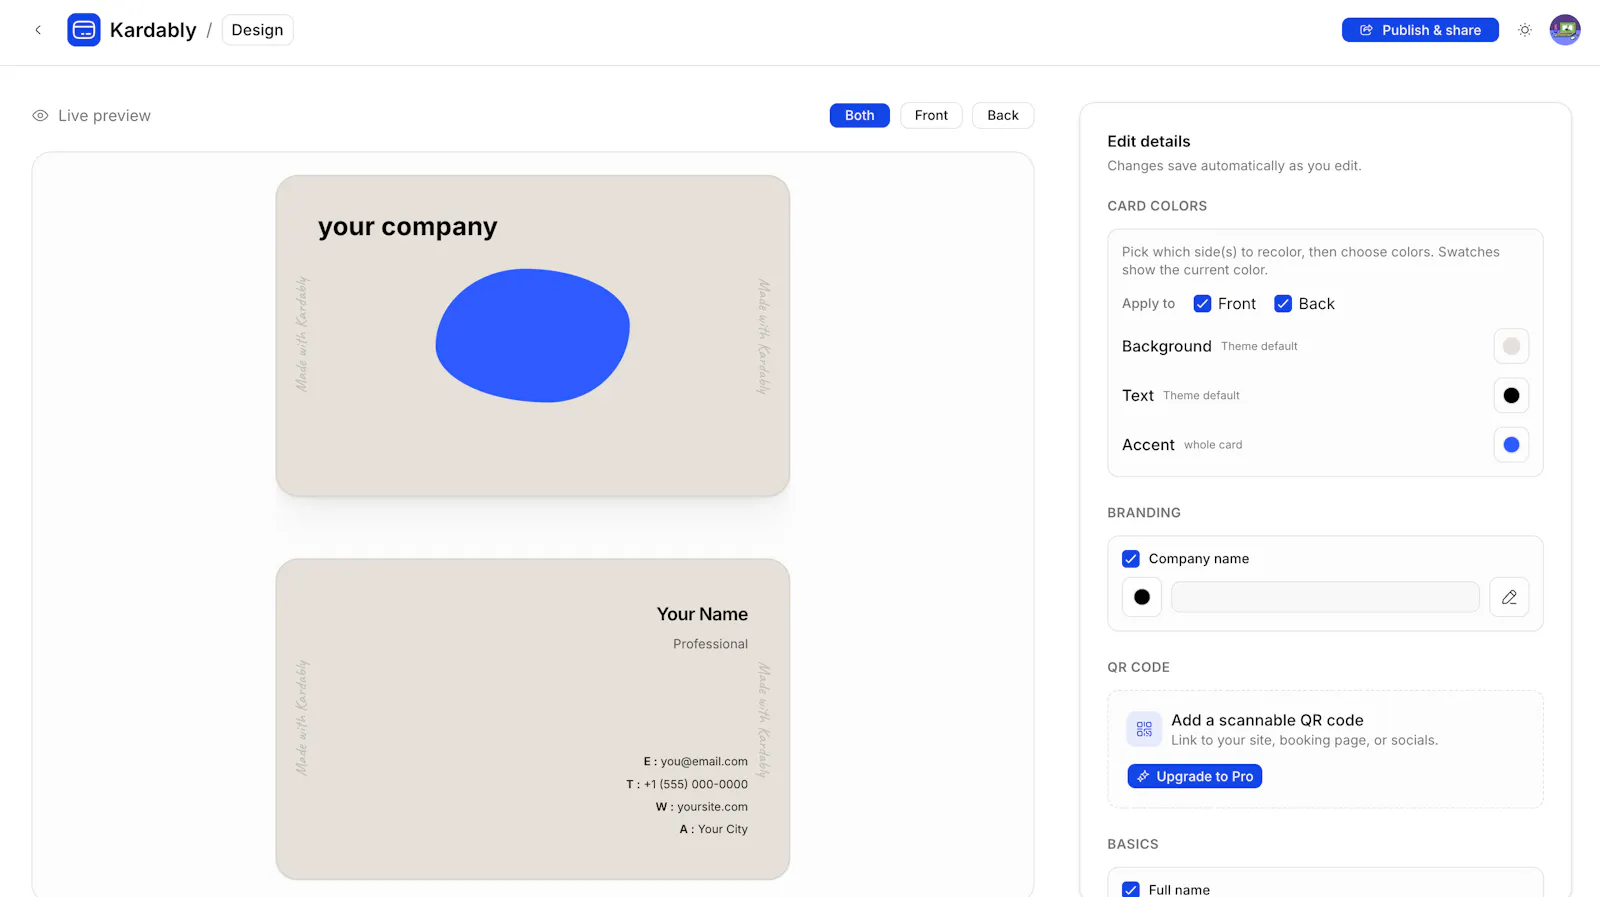Viewport: 1600px width, 897px height.
Task: Open the Text color swatch
Action: pyautogui.click(x=1511, y=396)
